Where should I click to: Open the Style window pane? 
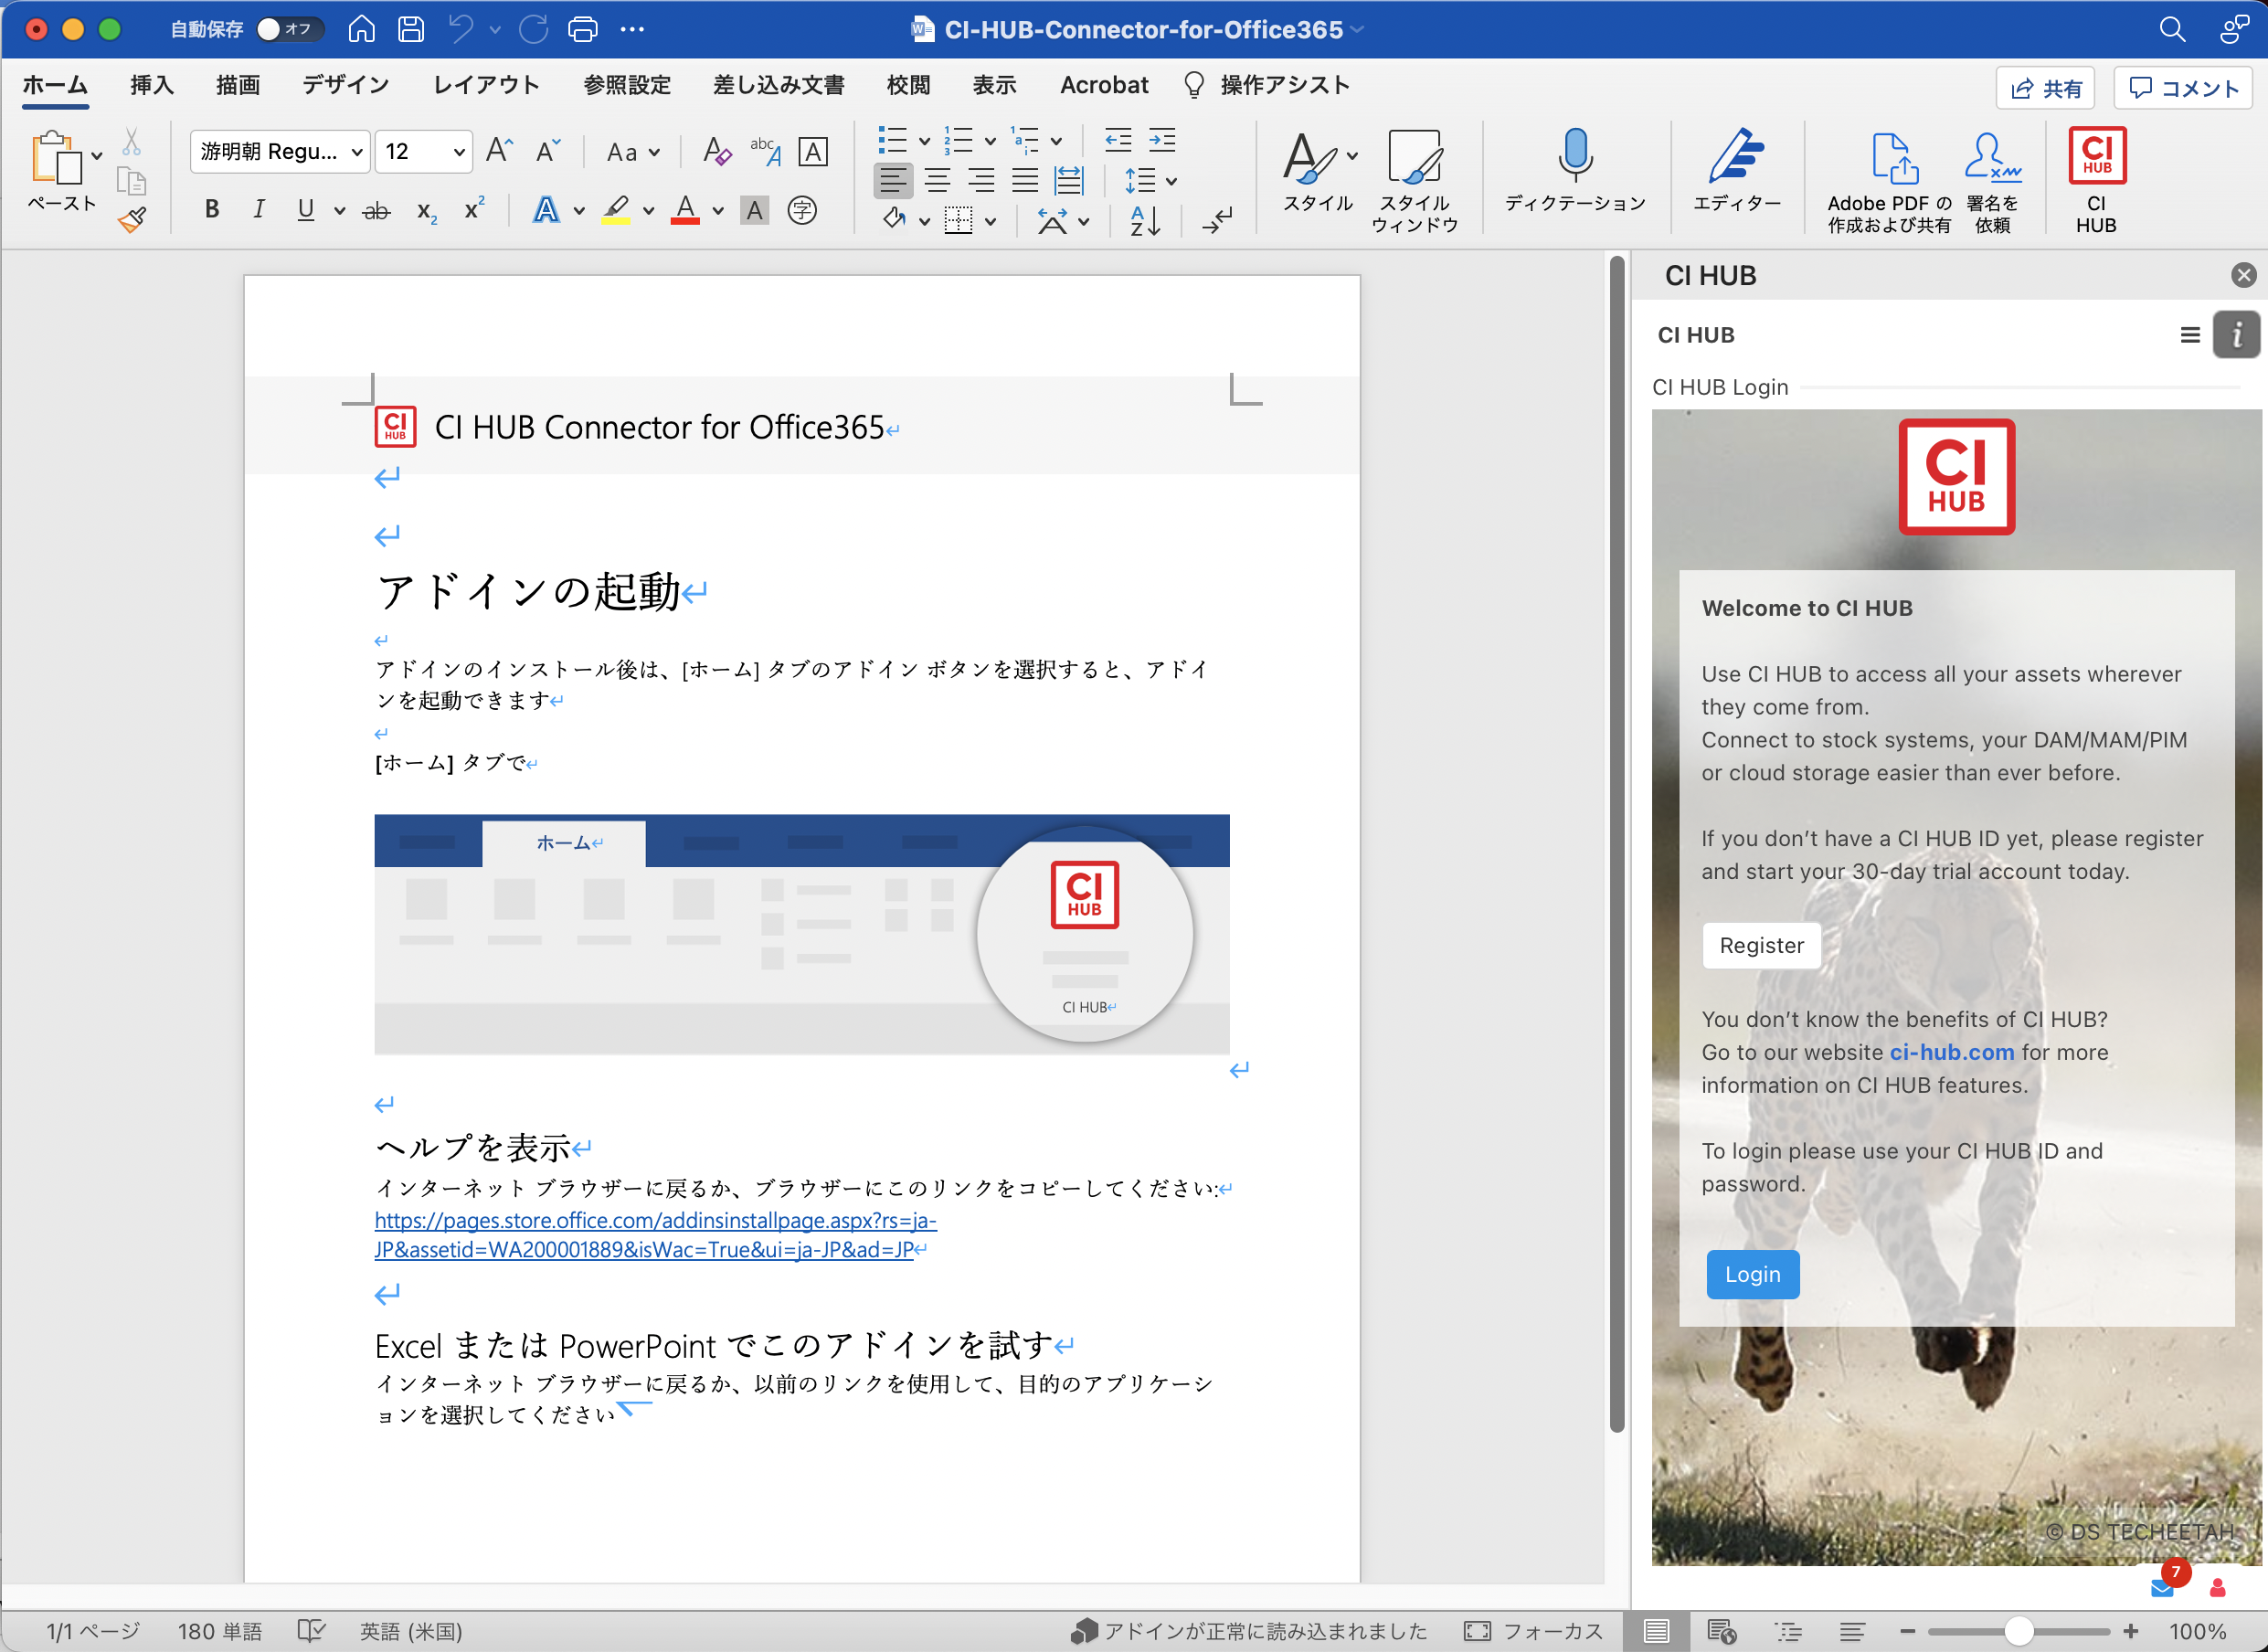pyautogui.click(x=1414, y=180)
